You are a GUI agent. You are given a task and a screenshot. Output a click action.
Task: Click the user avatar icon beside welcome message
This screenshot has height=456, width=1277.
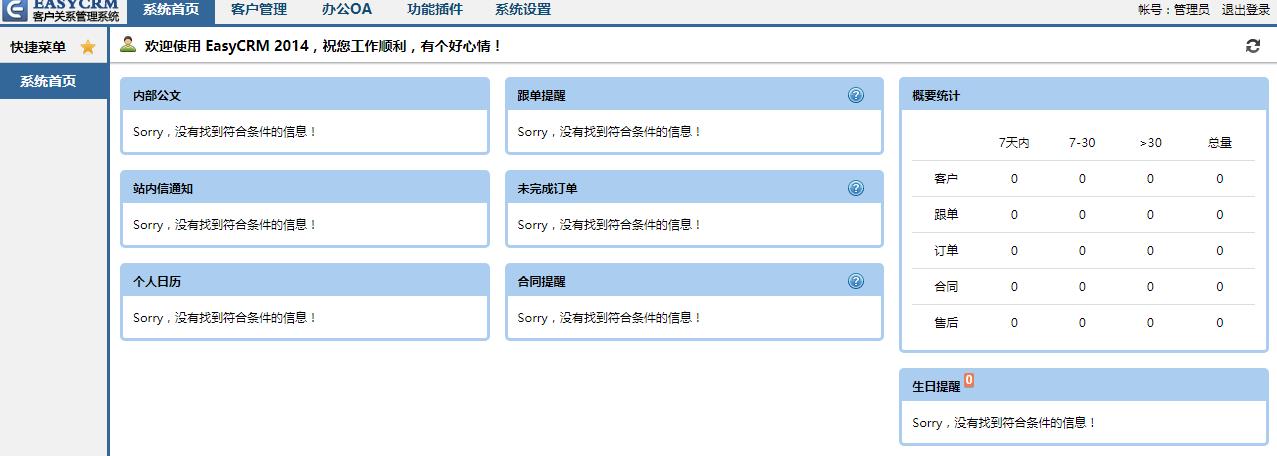tap(128, 45)
